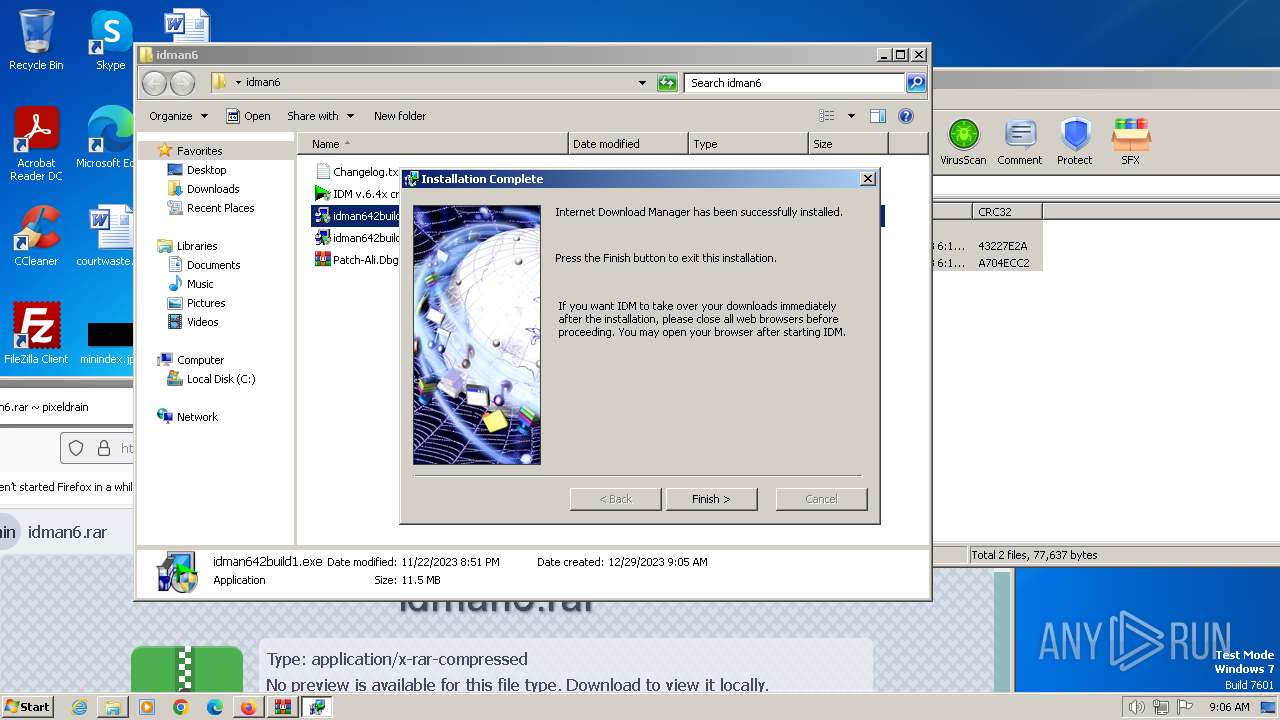Open the CCleaner desktop icon
Image resolution: width=1280 pixels, height=720 pixels.
[x=36, y=236]
